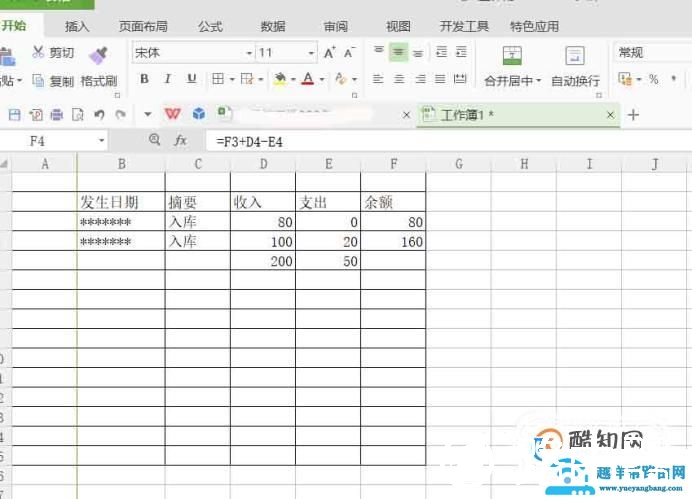Toggle bold formatting
This screenshot has height=499, width=692.
tap(144, 79)
